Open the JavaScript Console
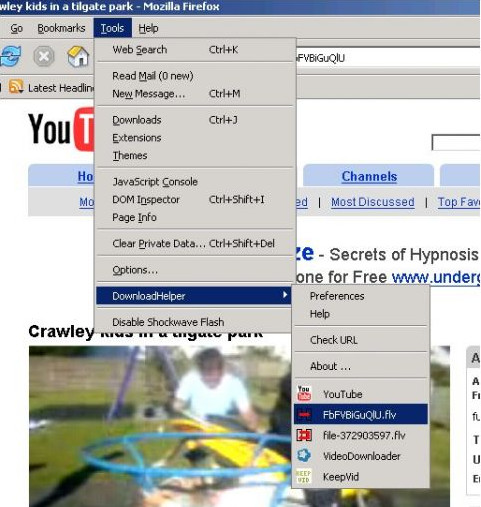The width and height of the screenshot is (481, 507). 195,182
